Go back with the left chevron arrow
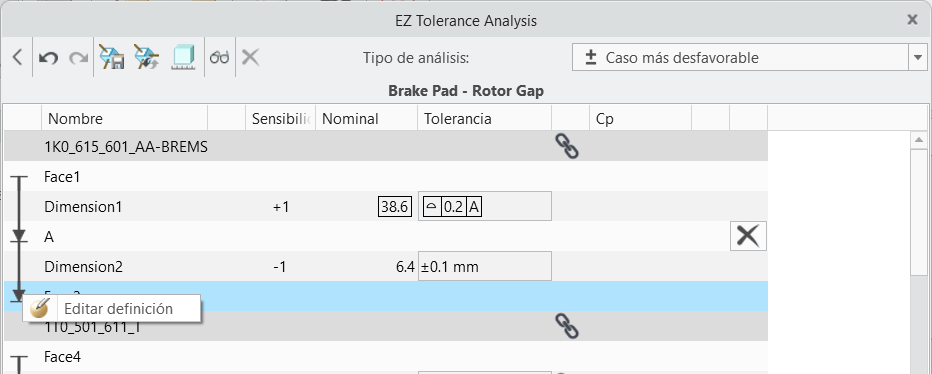Screen dimensions: 932x374 [x=17, y=58]
